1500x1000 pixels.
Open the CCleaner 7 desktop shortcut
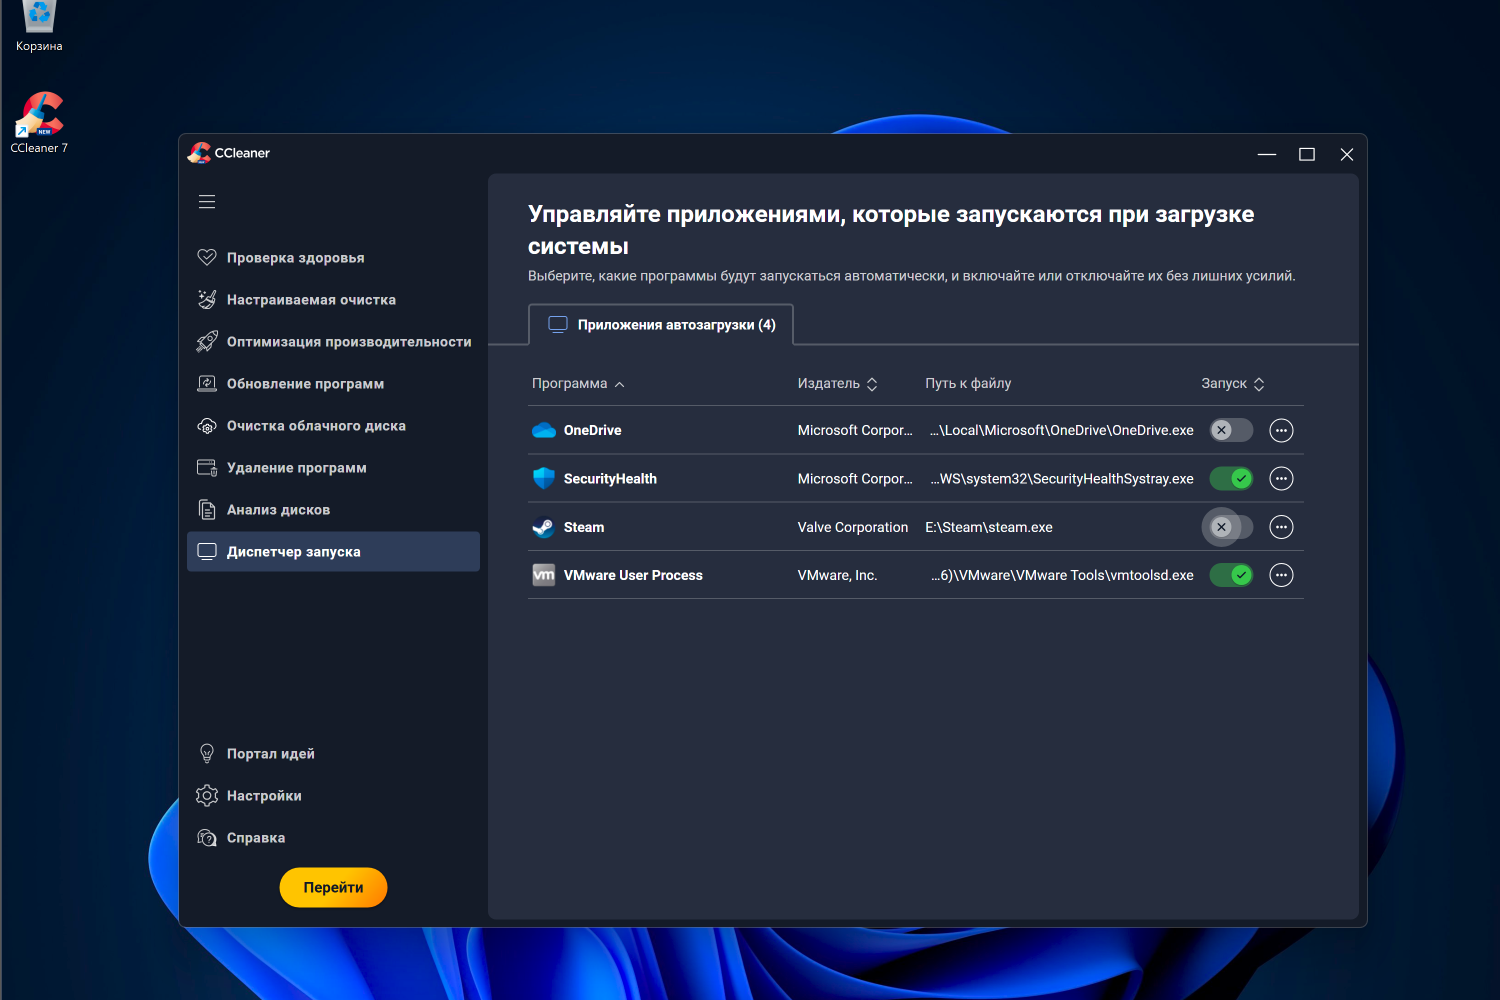pyautogui.click(x=39, y=123)
